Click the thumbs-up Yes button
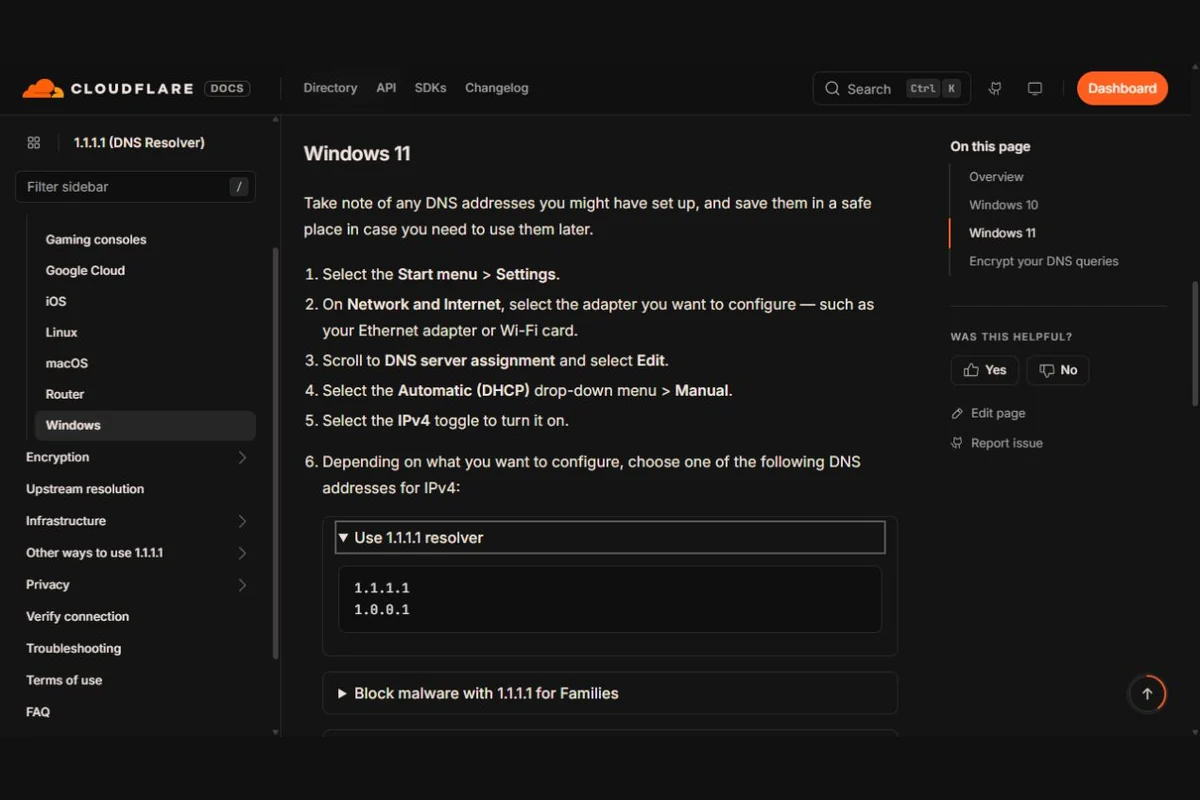Screen dimensions: 1200x800 pyautogui.click(x=985, y=370)
